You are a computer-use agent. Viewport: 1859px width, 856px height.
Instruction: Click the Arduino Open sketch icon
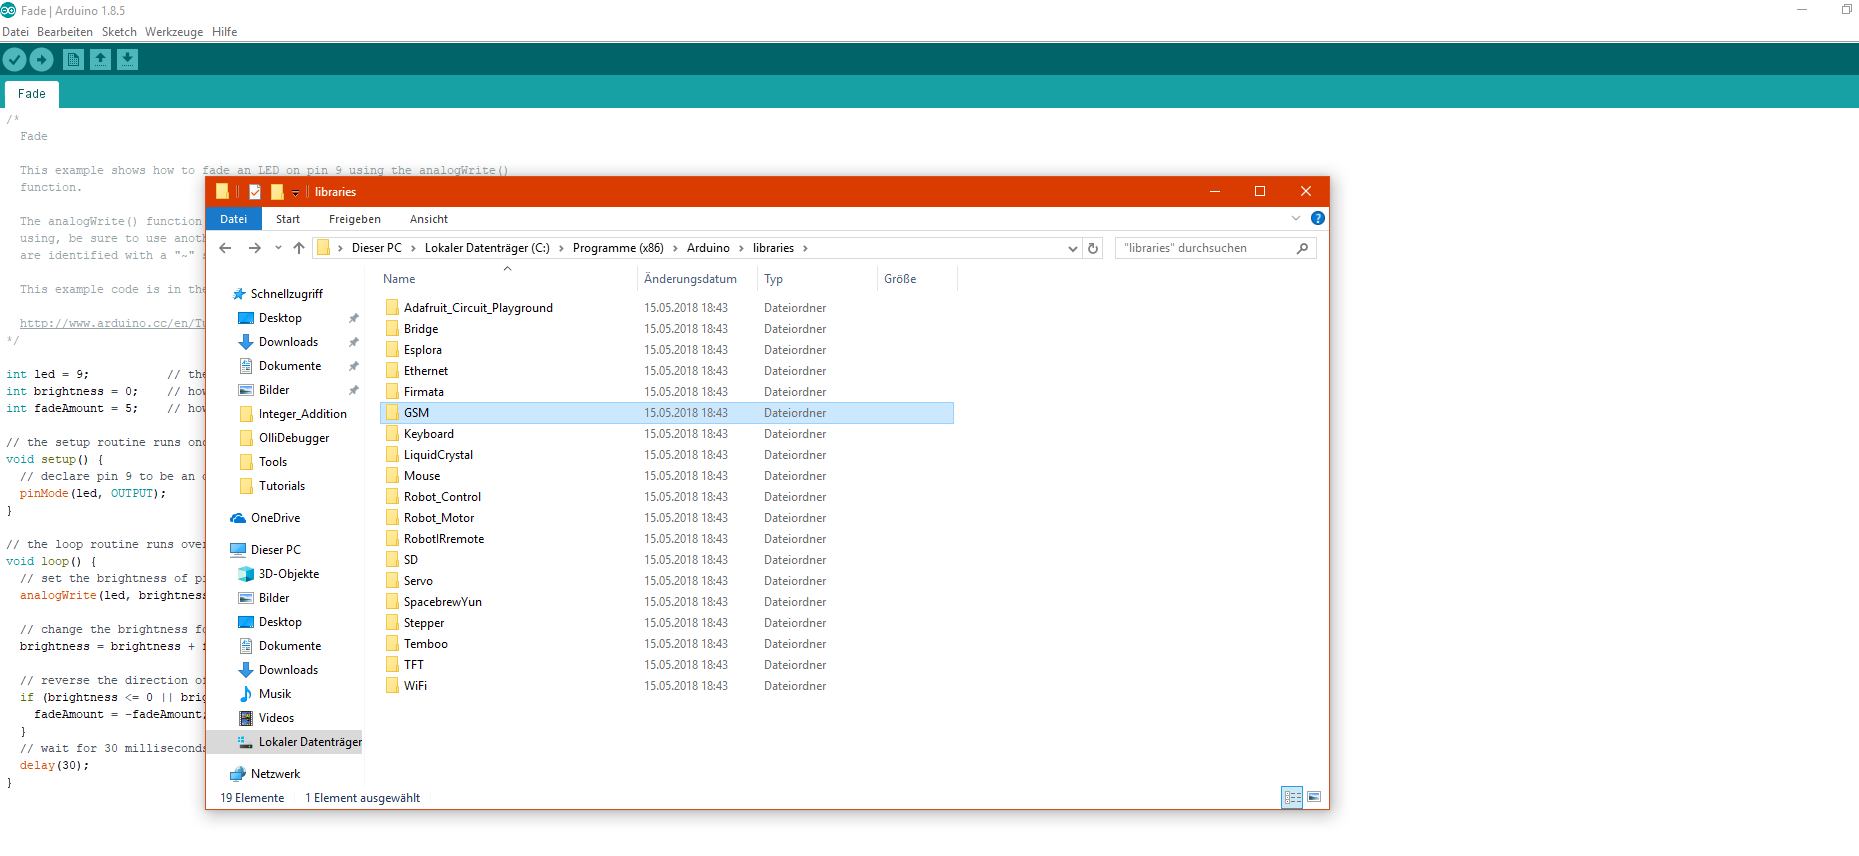101,60
